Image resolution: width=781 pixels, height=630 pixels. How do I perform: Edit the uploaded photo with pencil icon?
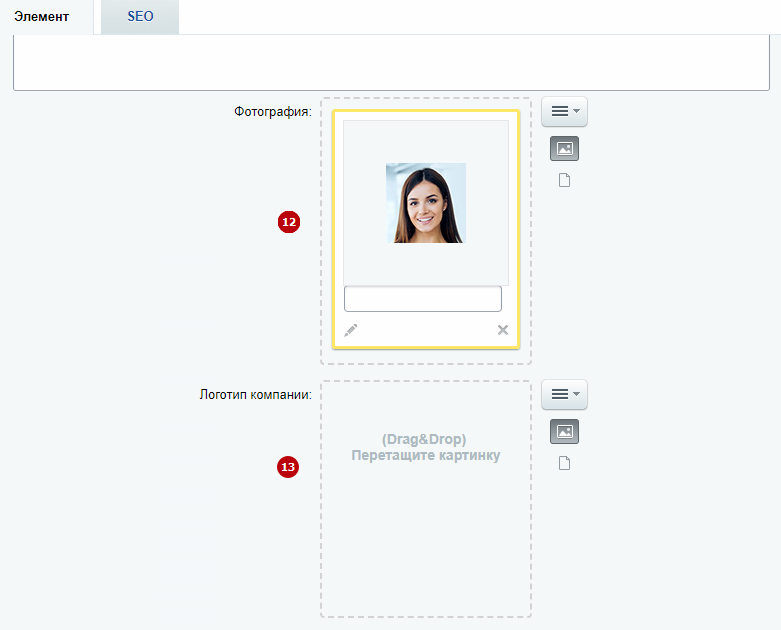point(351,330)
